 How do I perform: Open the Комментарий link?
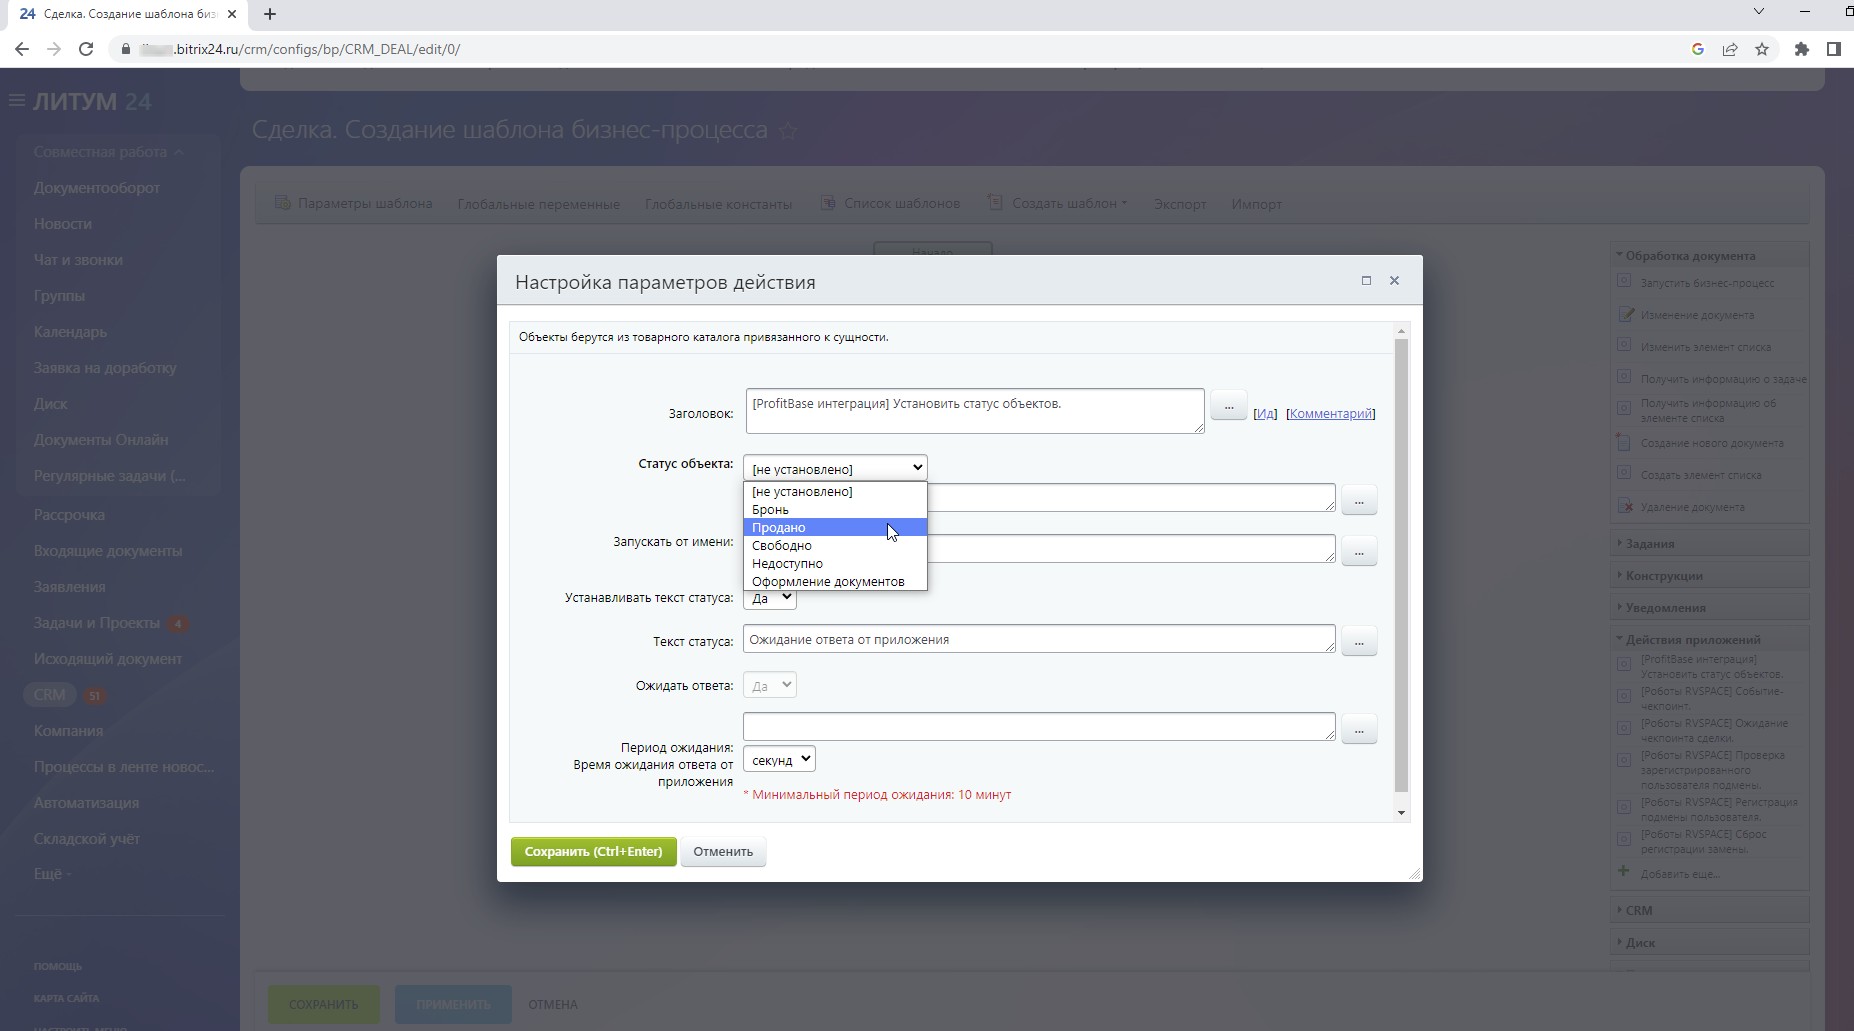coord(1330,414)
